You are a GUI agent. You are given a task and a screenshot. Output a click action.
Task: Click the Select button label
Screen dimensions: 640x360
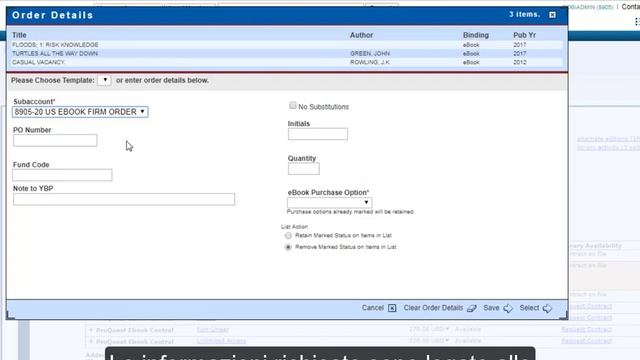click(x=529, y=308)
